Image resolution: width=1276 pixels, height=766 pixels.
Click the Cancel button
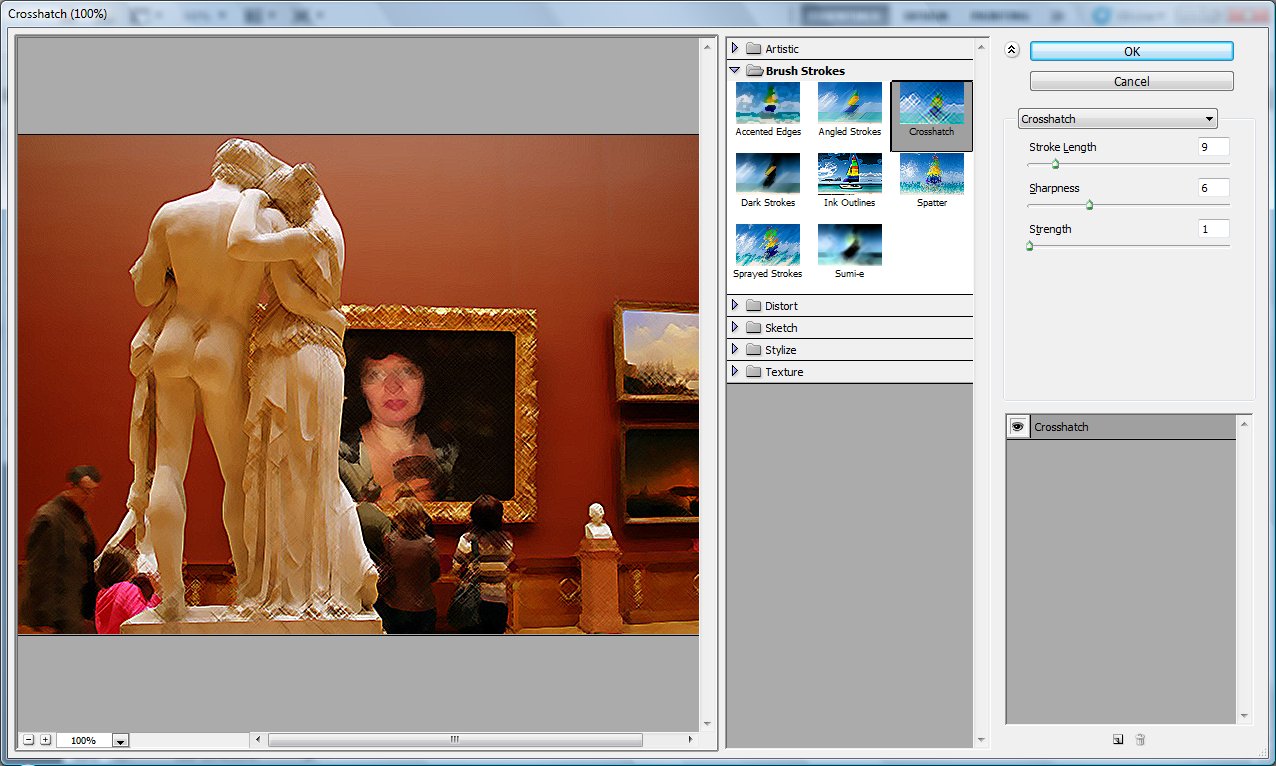click(x=1131, y=81)
